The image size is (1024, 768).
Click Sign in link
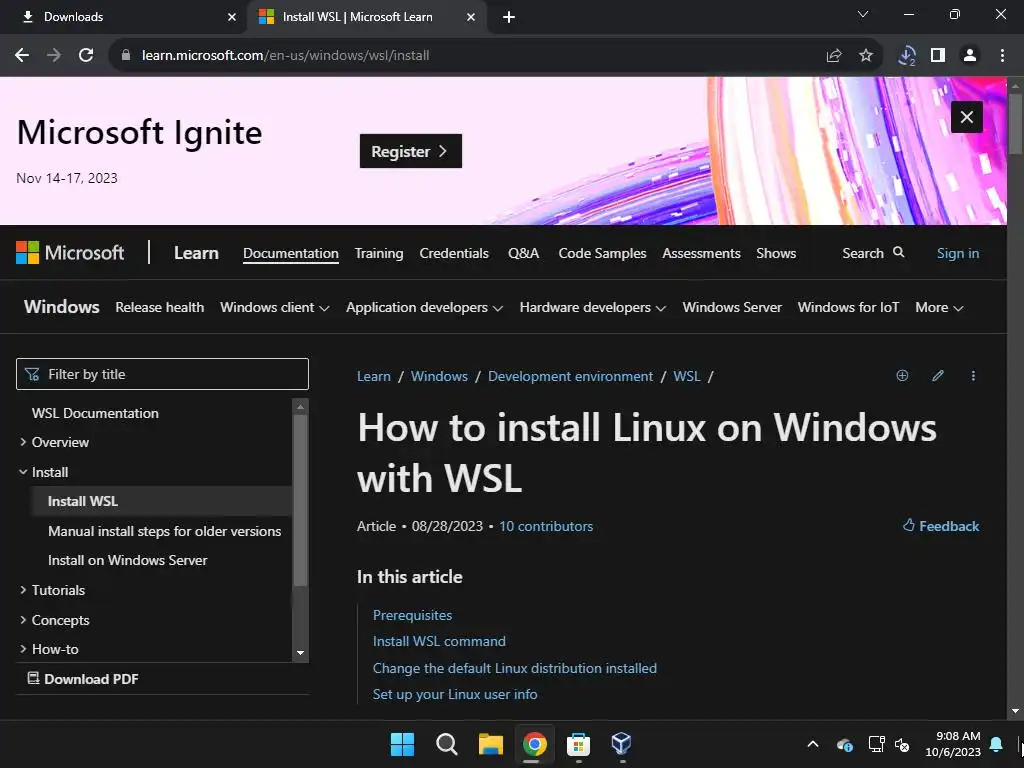point(957,253)
